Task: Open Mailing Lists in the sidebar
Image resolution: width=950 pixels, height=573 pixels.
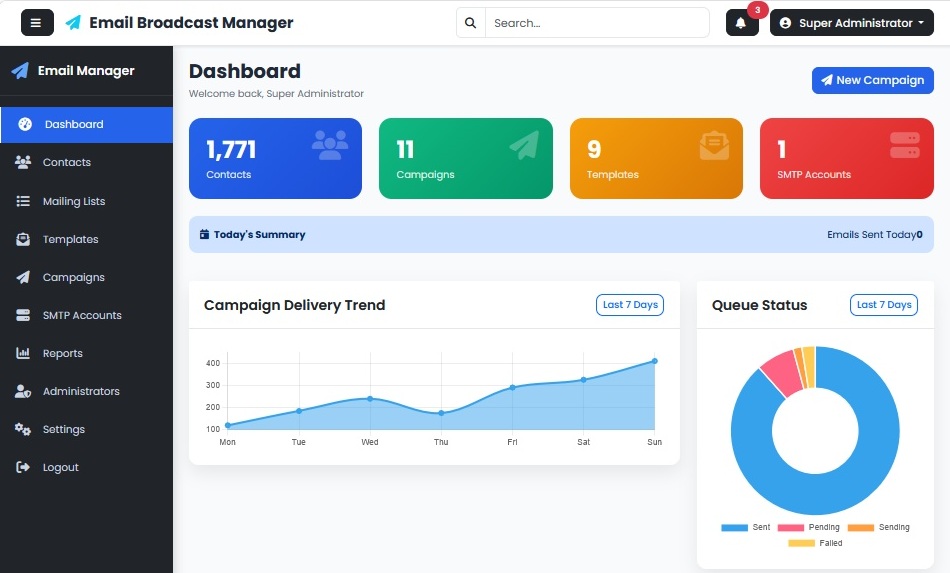Action: (x=87, y=201)
